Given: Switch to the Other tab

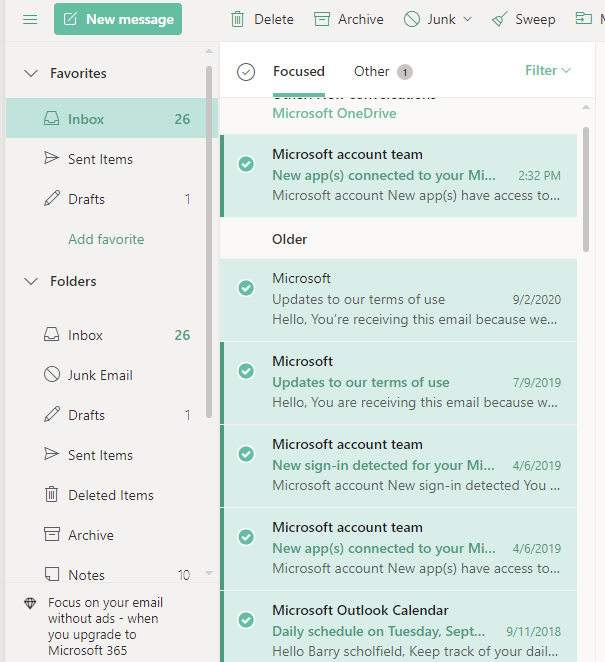Looking at the screenshot, I should point(371,71).
